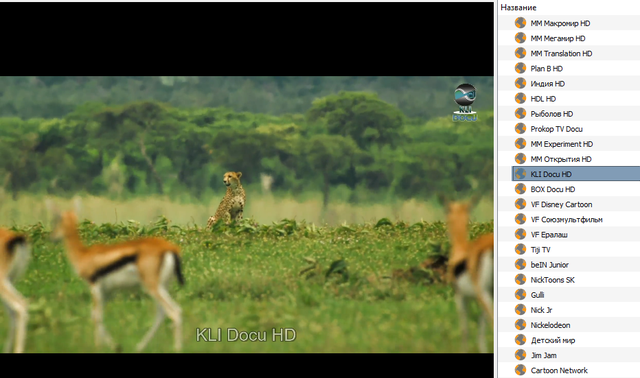
Task: Click the icon beside HDL HD
Action: point(520,98)
